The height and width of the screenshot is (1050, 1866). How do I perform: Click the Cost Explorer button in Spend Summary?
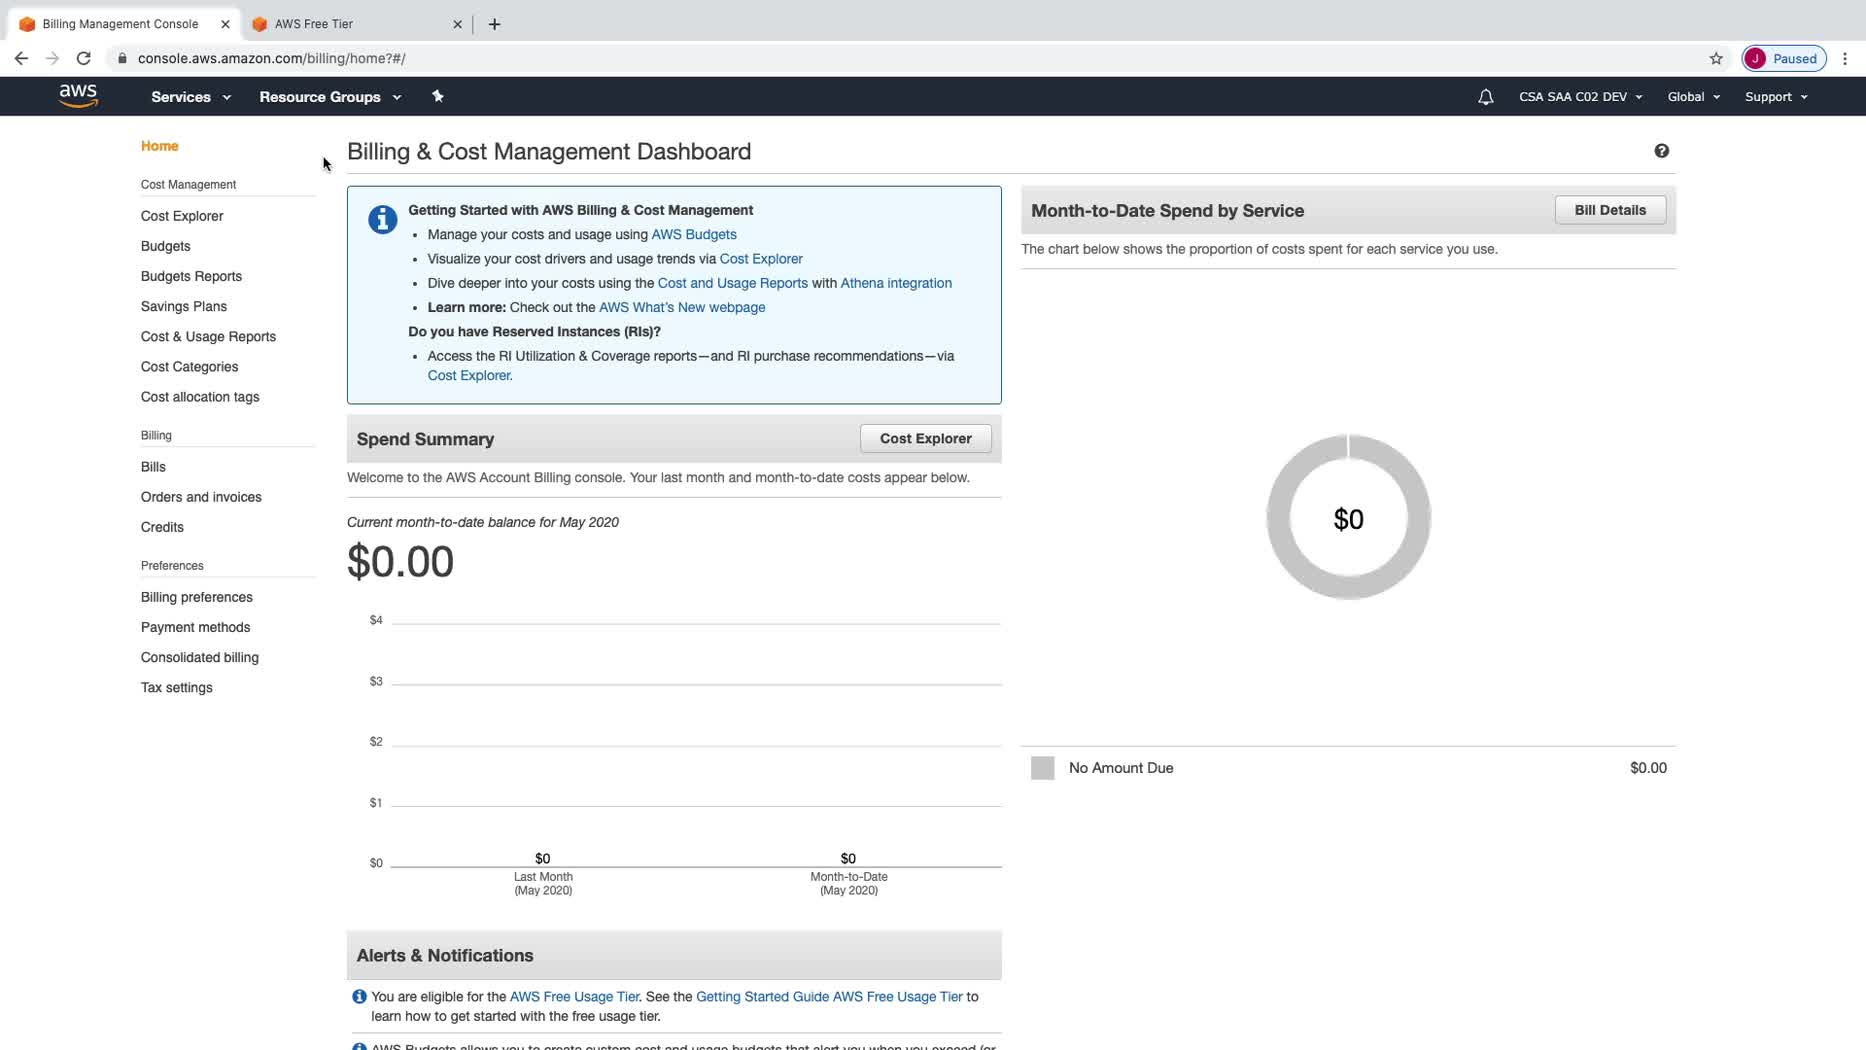pyautogui.click(x=925, y=438)
